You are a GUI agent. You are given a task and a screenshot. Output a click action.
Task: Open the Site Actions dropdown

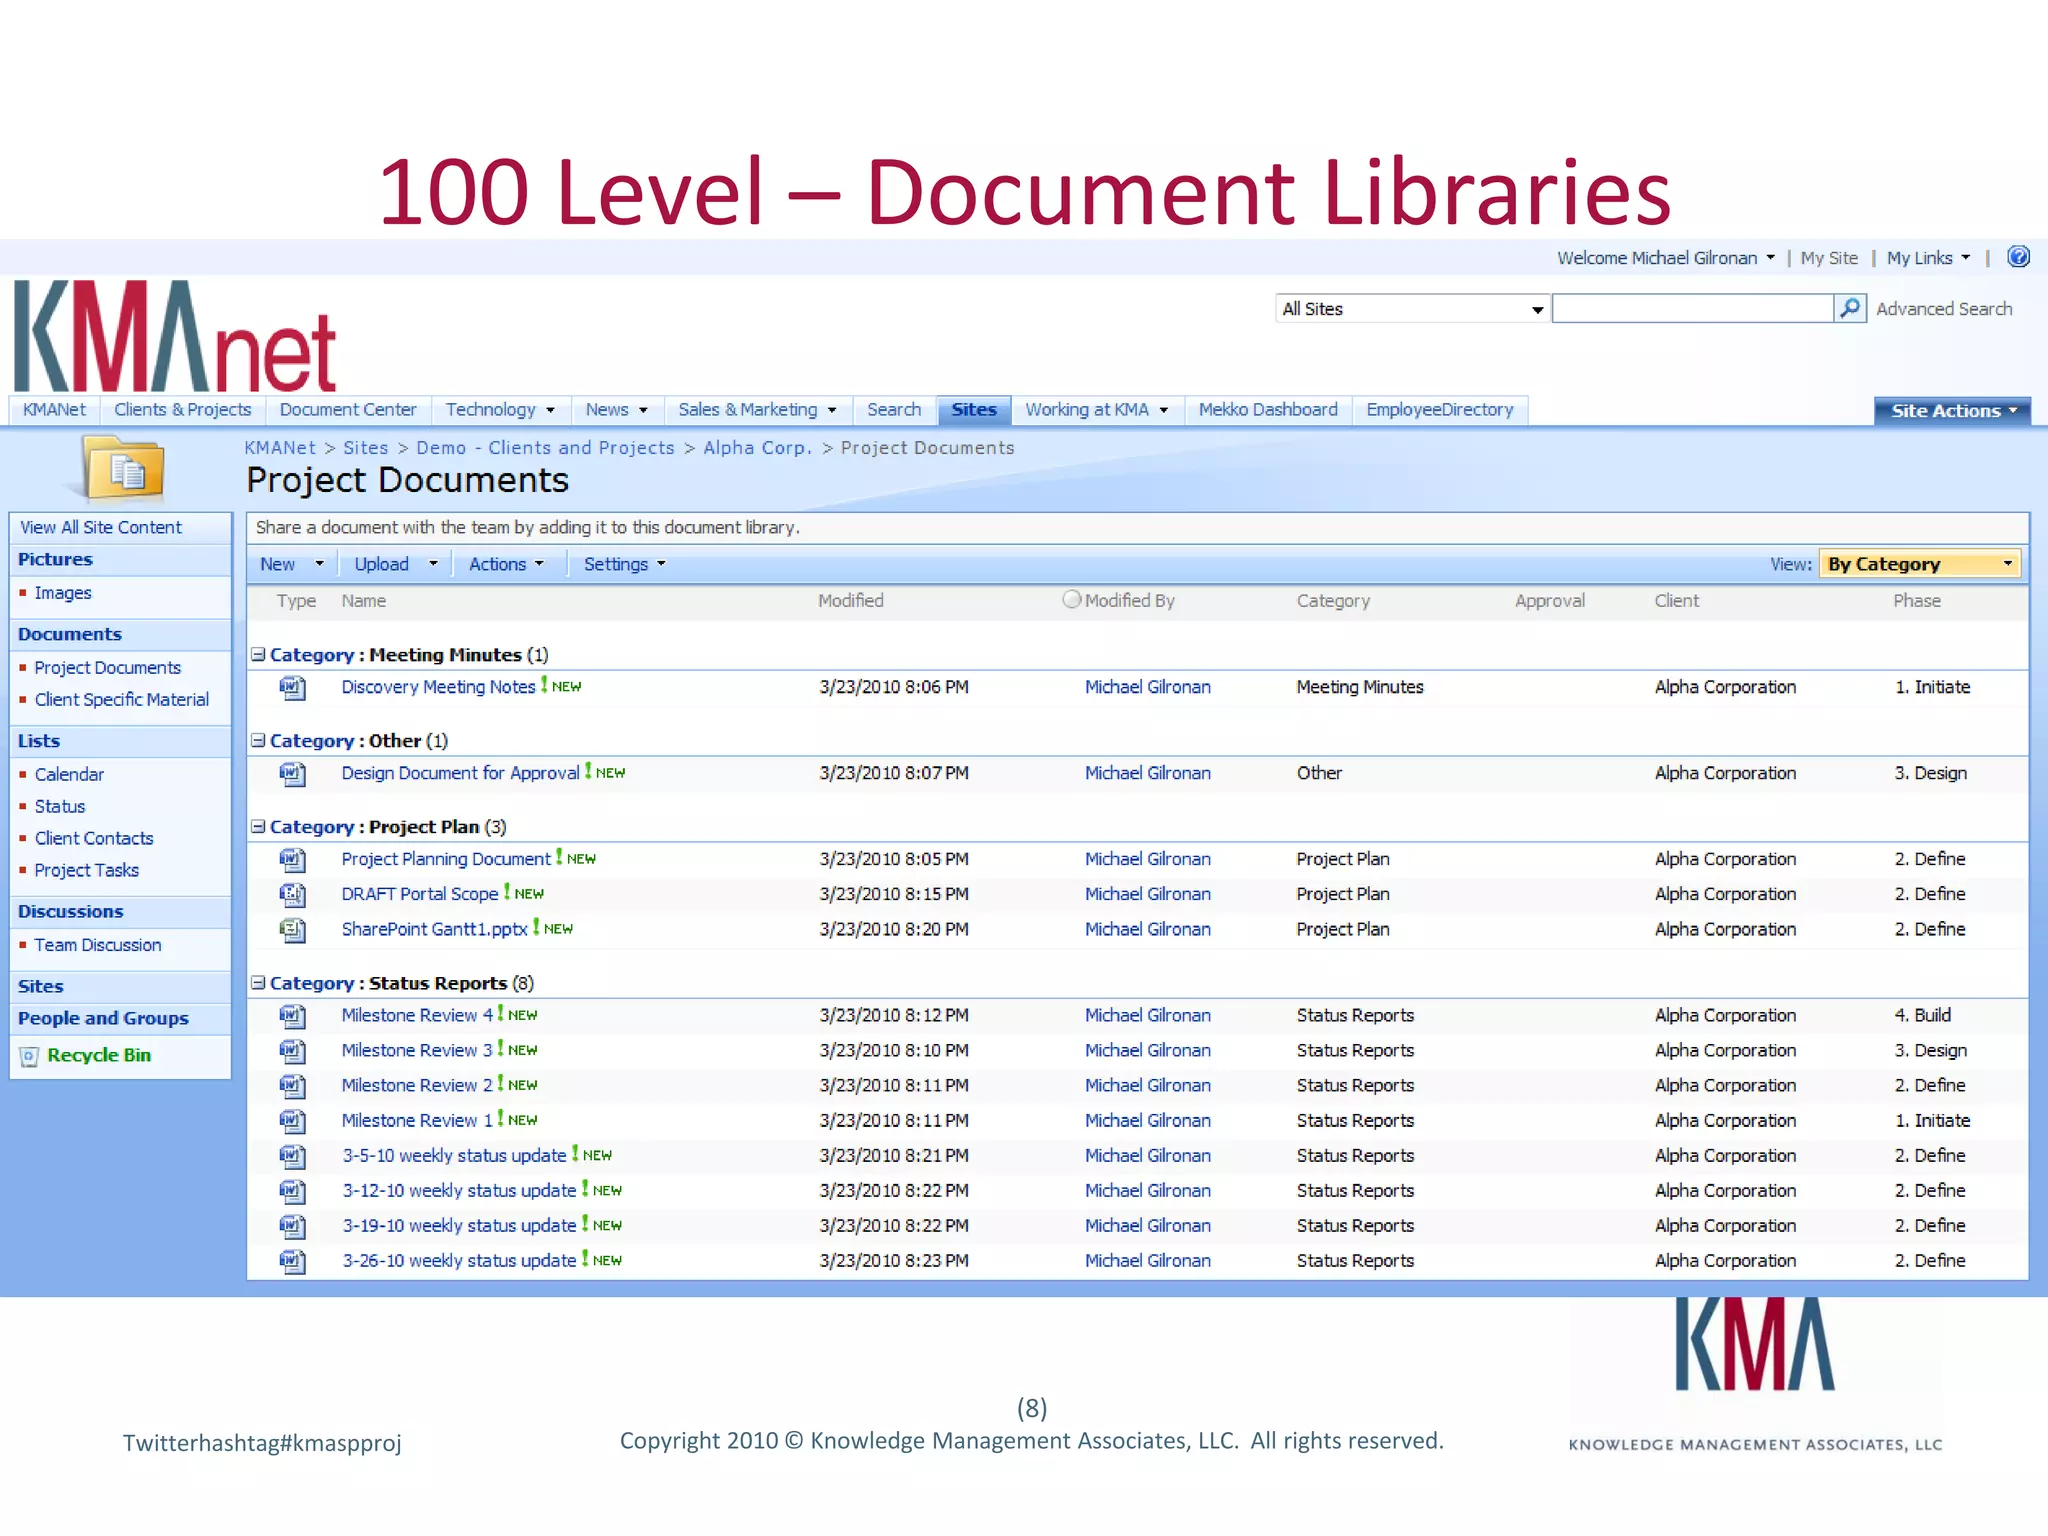click(1952, 411)
